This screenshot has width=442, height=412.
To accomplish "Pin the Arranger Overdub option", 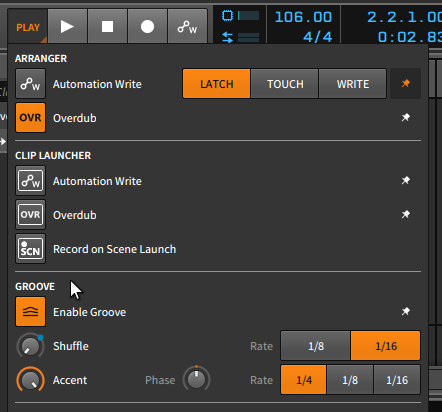I will coord(406,117).
